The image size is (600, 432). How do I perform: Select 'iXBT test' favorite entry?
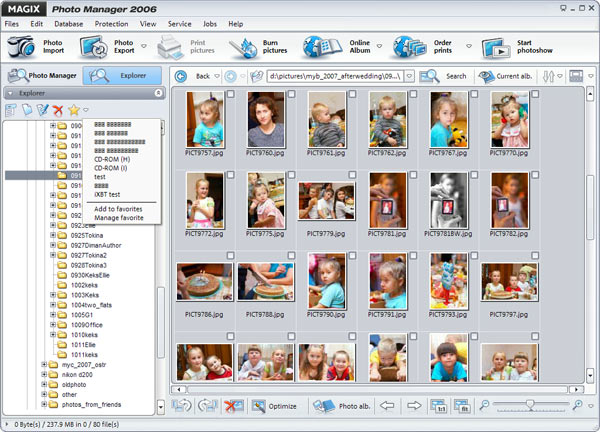click(x=107, y=194)
